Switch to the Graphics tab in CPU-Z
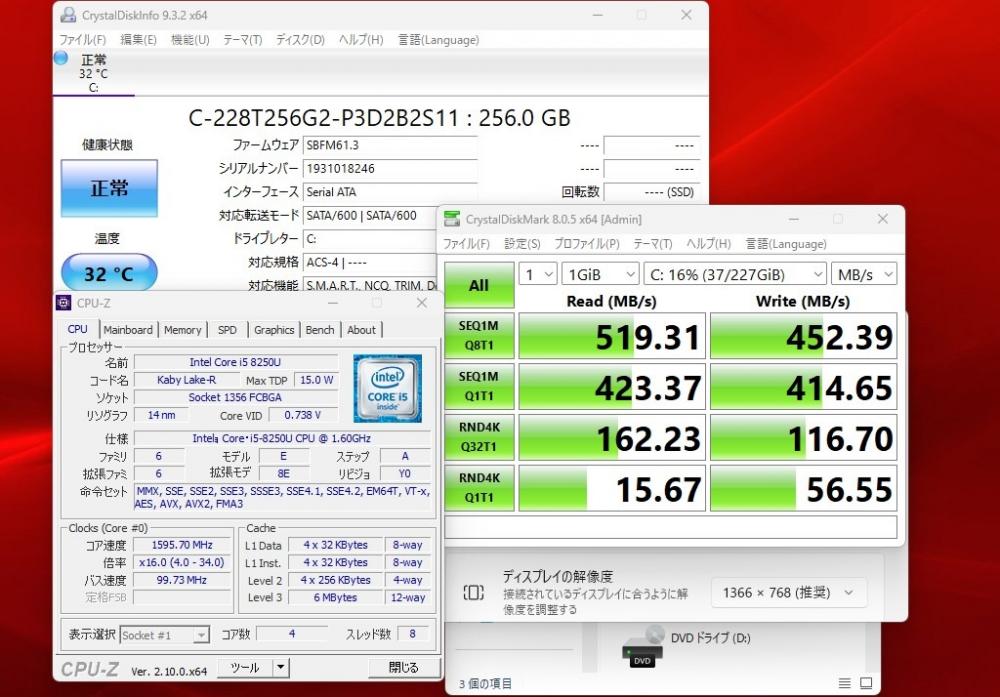The width and height of the screenshot is (1000, 697). [x=274, y=330]
